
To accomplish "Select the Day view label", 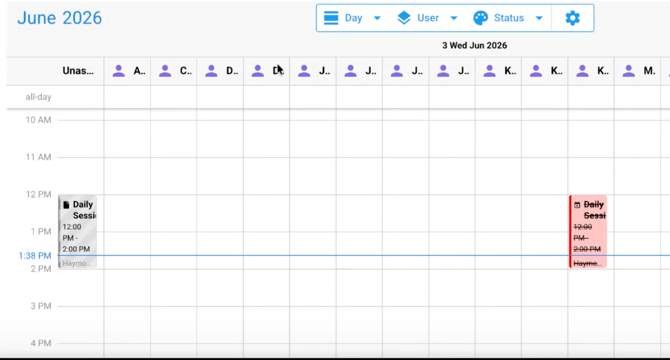I will (353, 18).
